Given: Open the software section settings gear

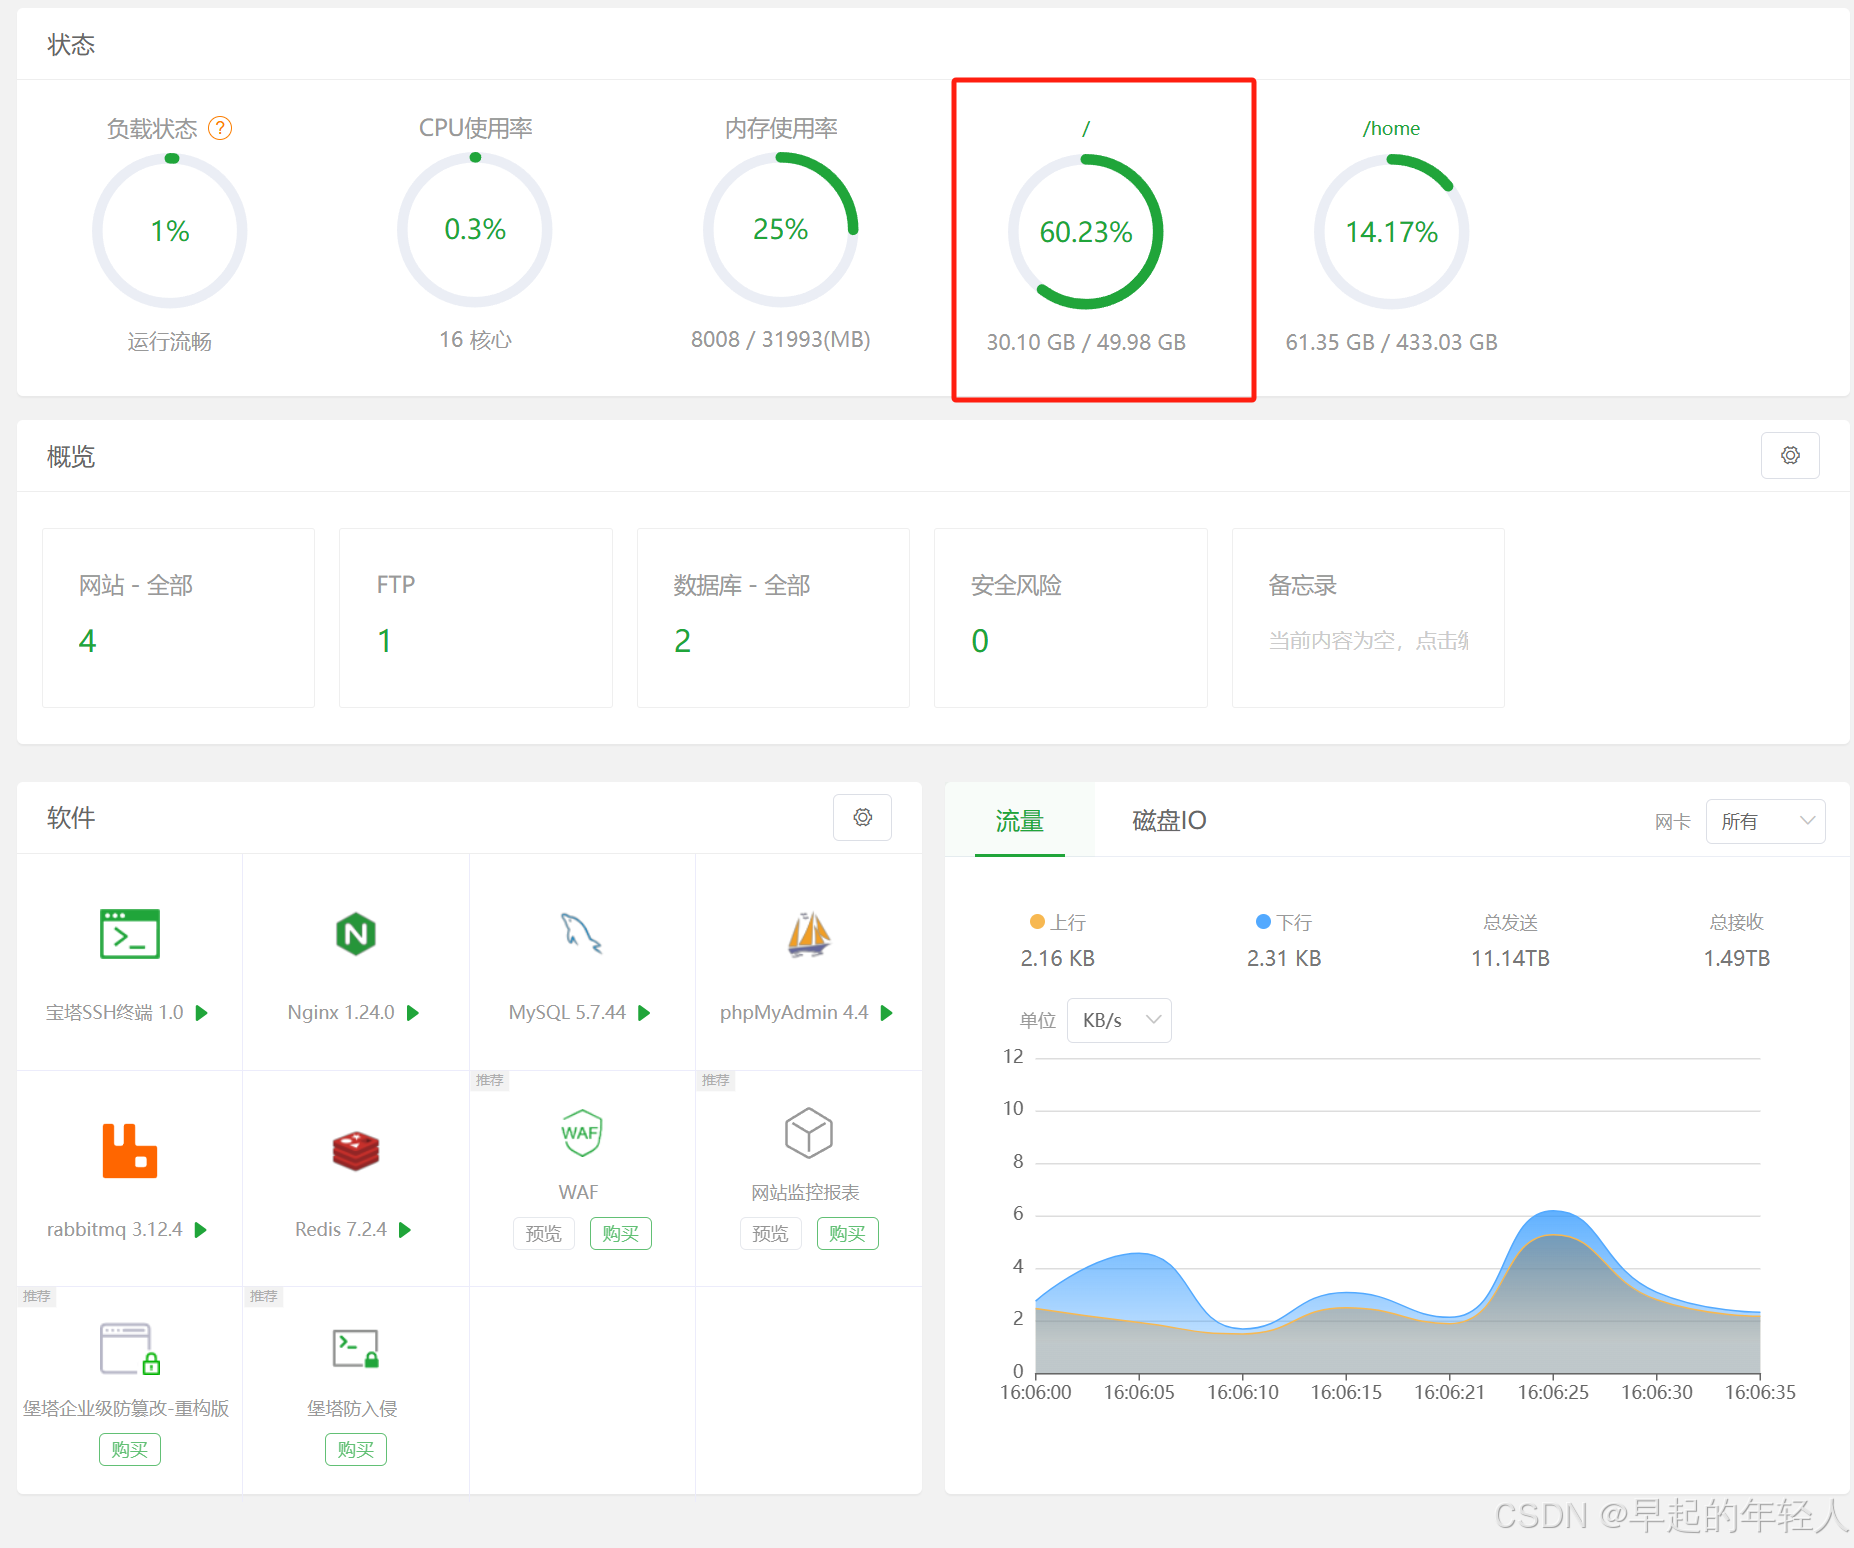Looking at the screenshot, I should click(x=863, y=817).
